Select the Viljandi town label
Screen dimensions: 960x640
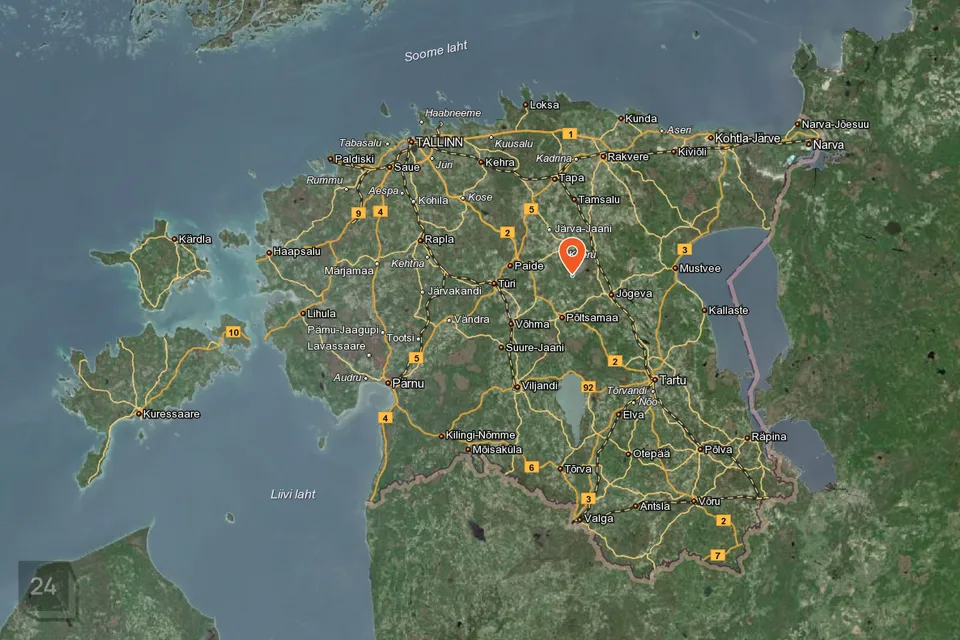click(540, 385)
